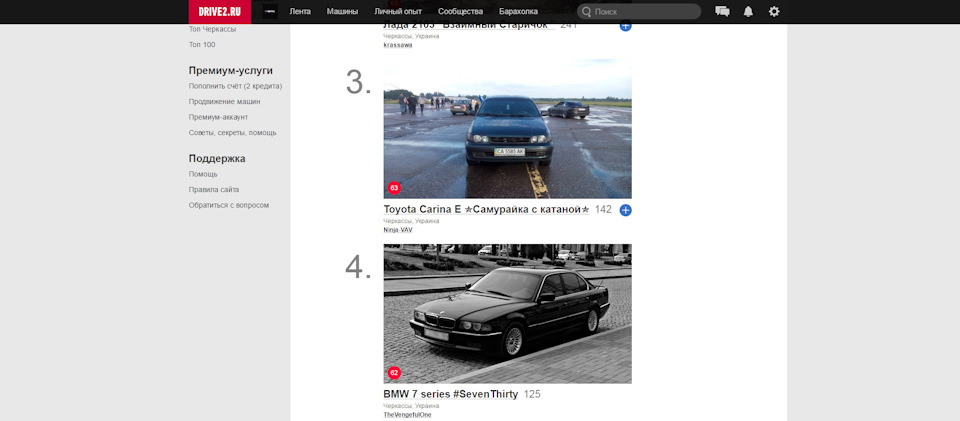This screenshot has height=421, width=960.
Task: Click the 142 rating next to Toyota Carina
Action: click(603, 209)
